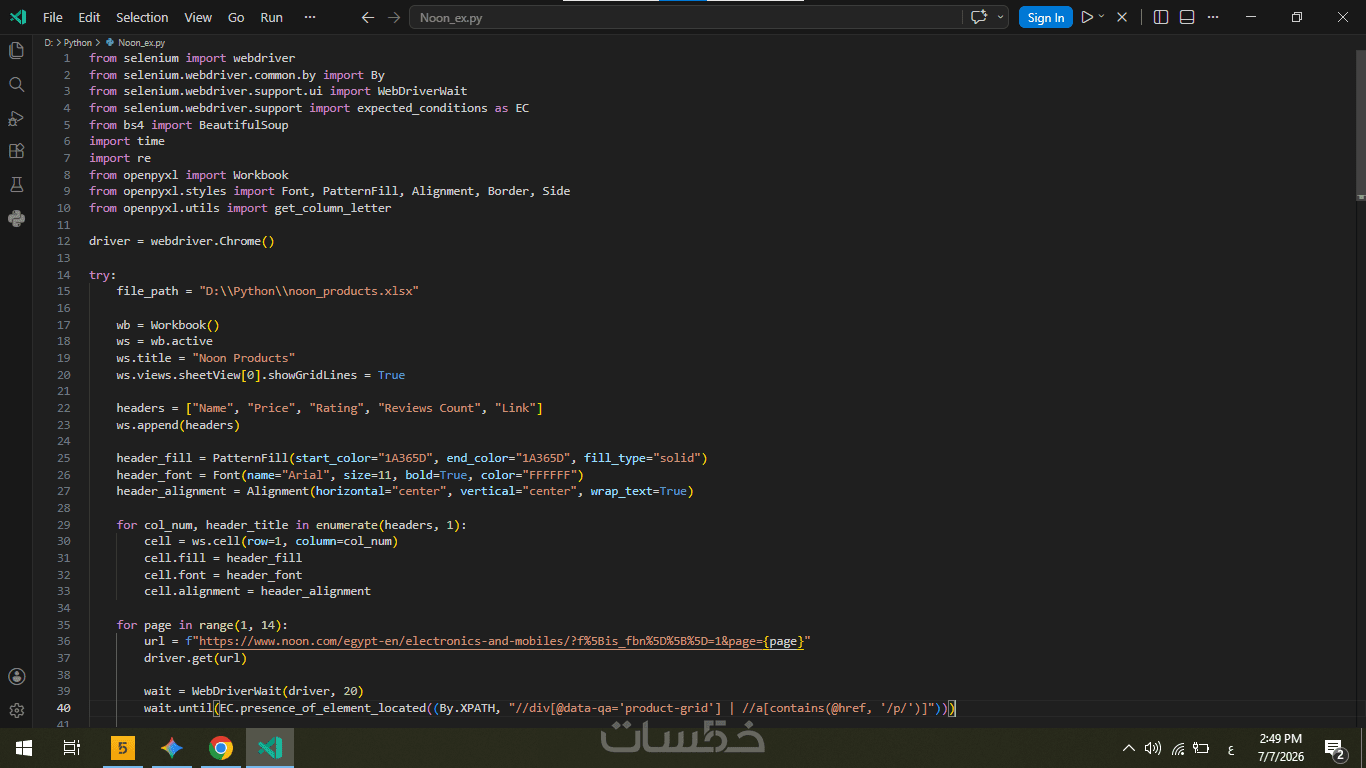Screen dimensions: 1366x768
Task: Click "import BeautifulSoup" on line 5
Action: coord(220,125)
